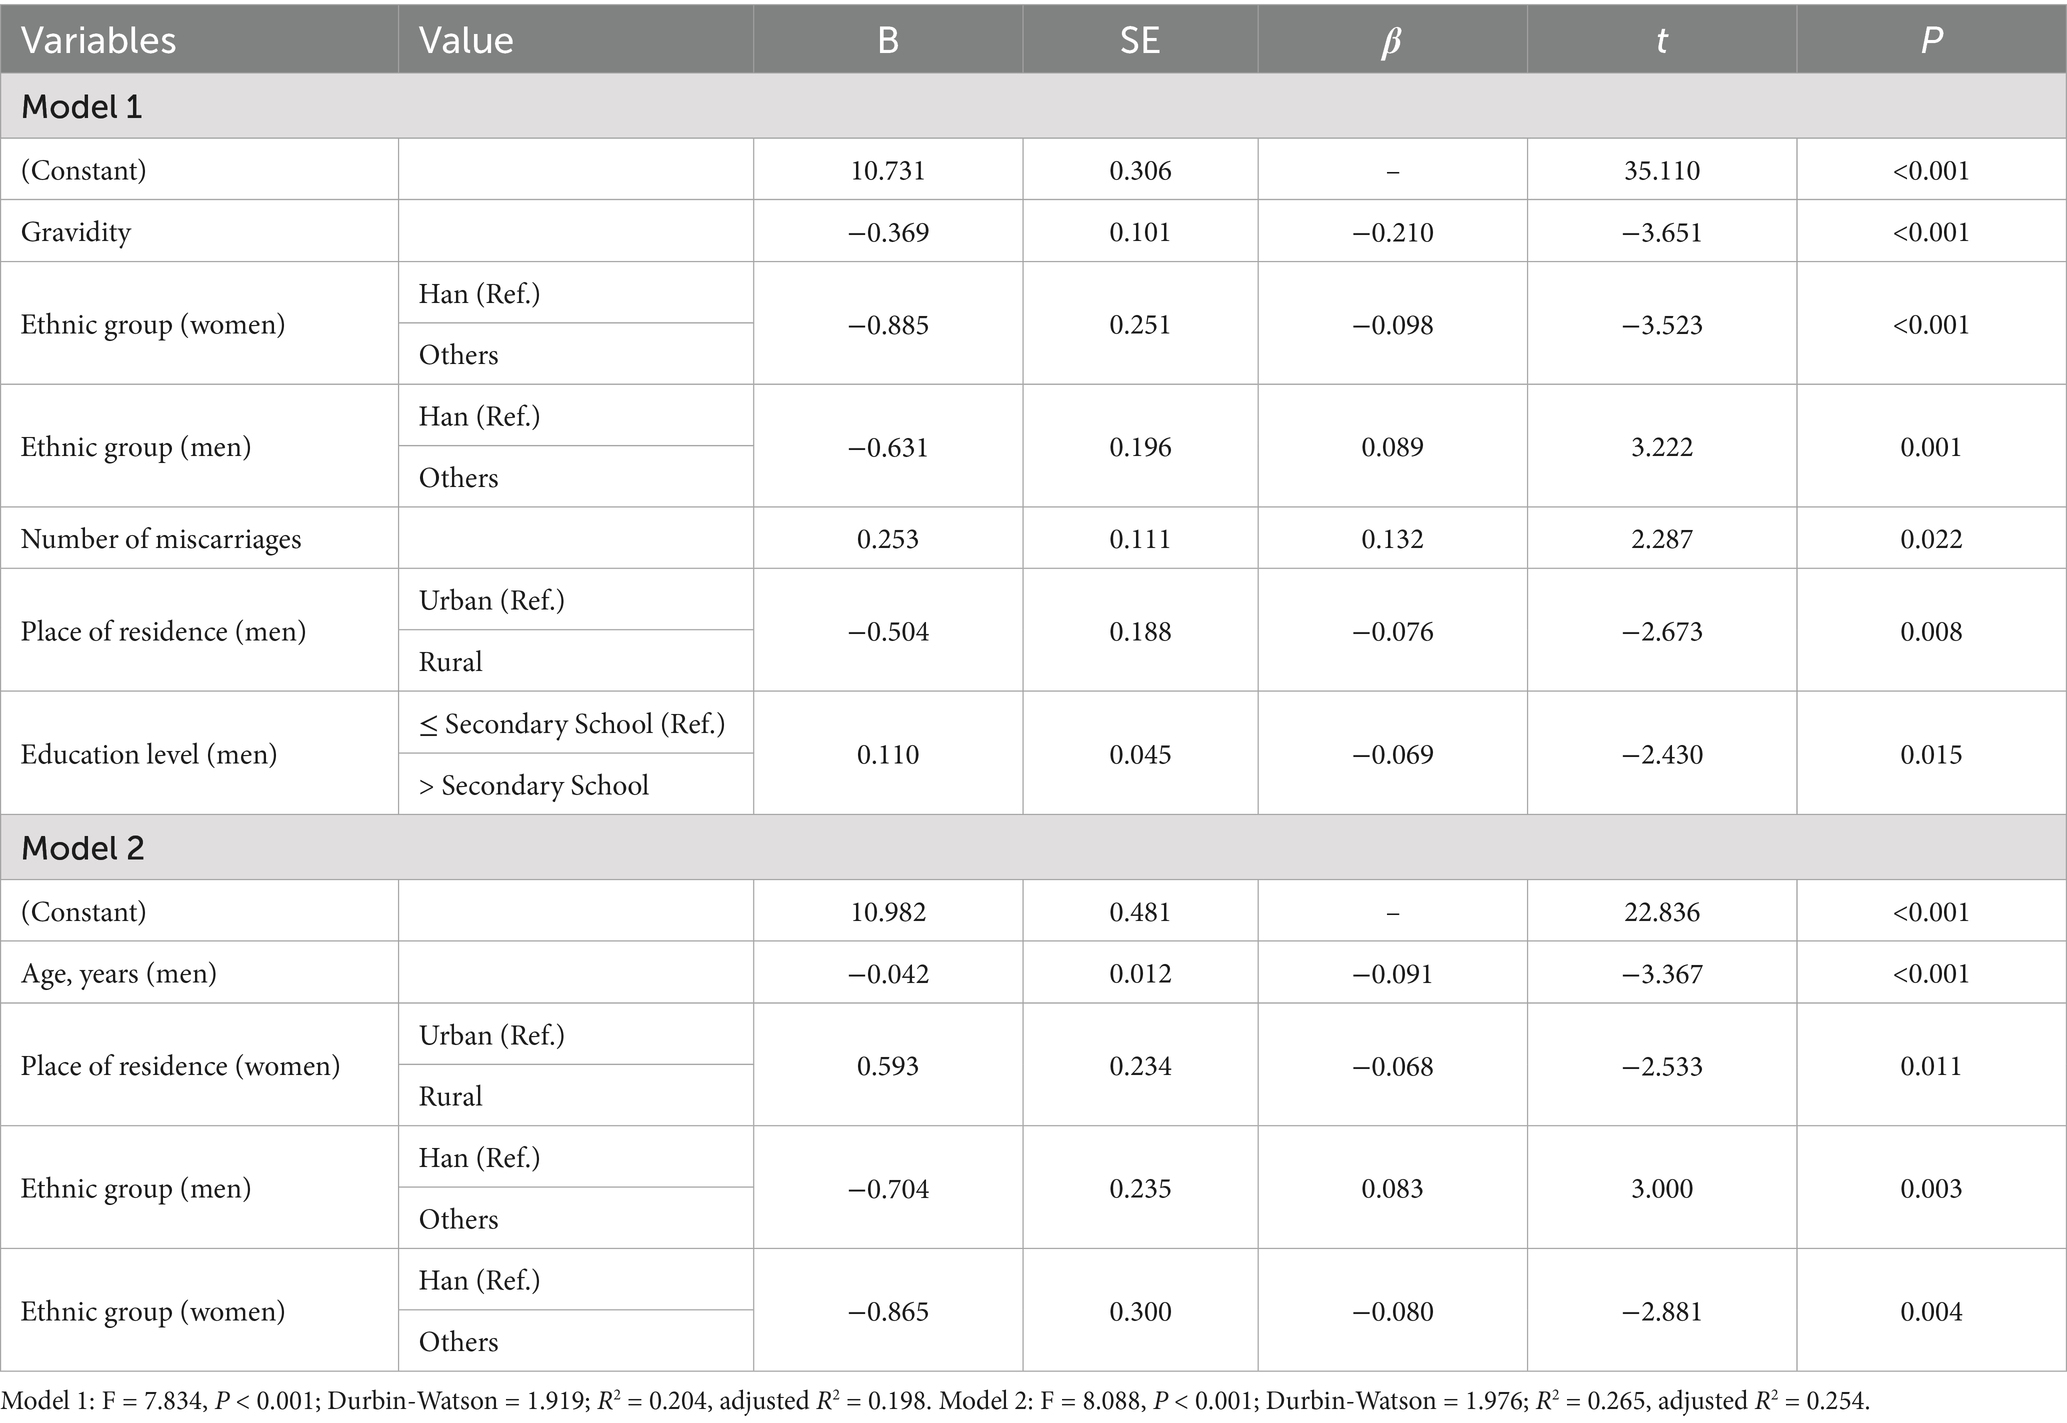
Task: Click Place of residence (men) cell
Action: coord(163,632)
